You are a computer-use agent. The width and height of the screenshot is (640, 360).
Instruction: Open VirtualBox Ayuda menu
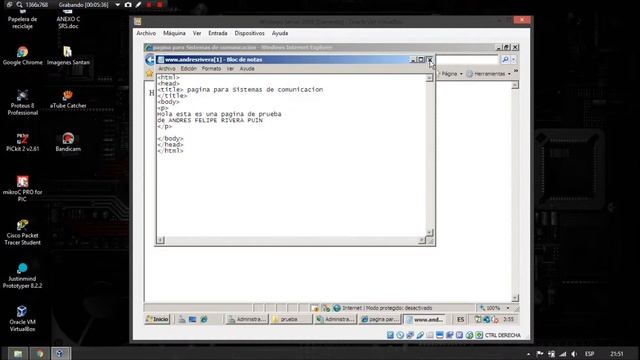coord(280,33)
